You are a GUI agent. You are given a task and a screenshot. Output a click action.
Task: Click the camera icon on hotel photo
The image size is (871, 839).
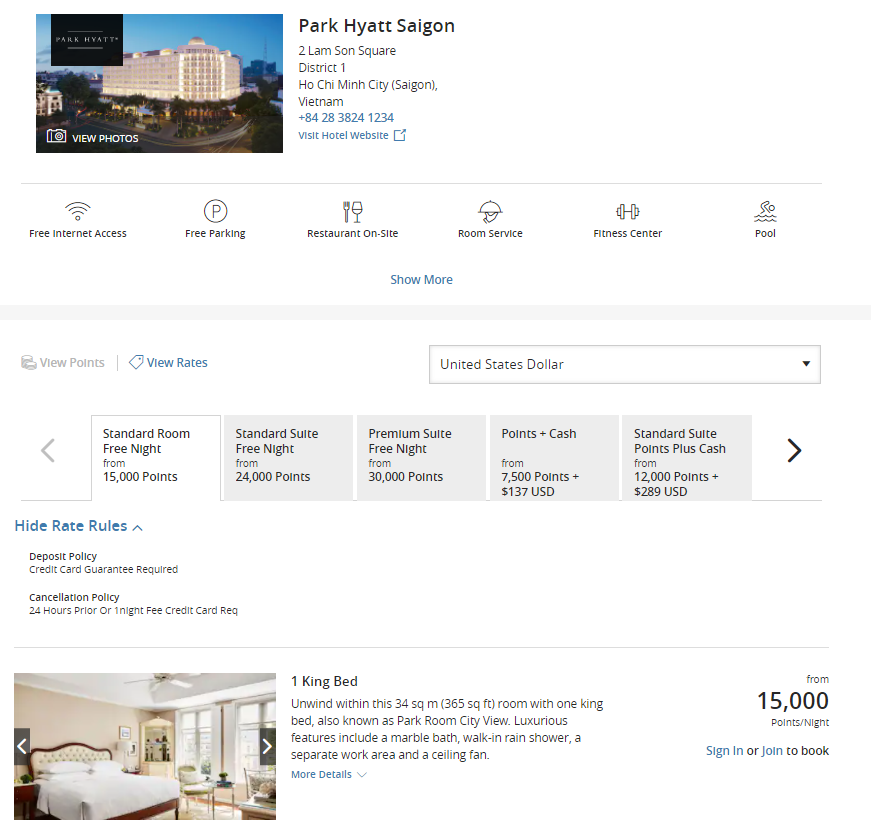click(56, 136)
